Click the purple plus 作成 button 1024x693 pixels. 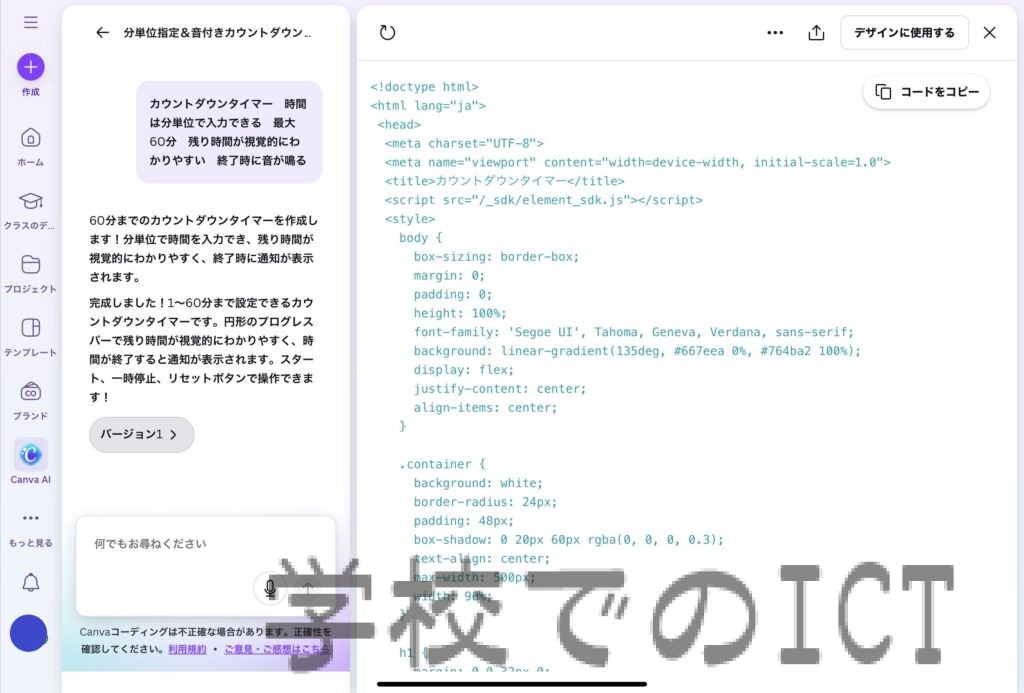[x=31, y=67]
